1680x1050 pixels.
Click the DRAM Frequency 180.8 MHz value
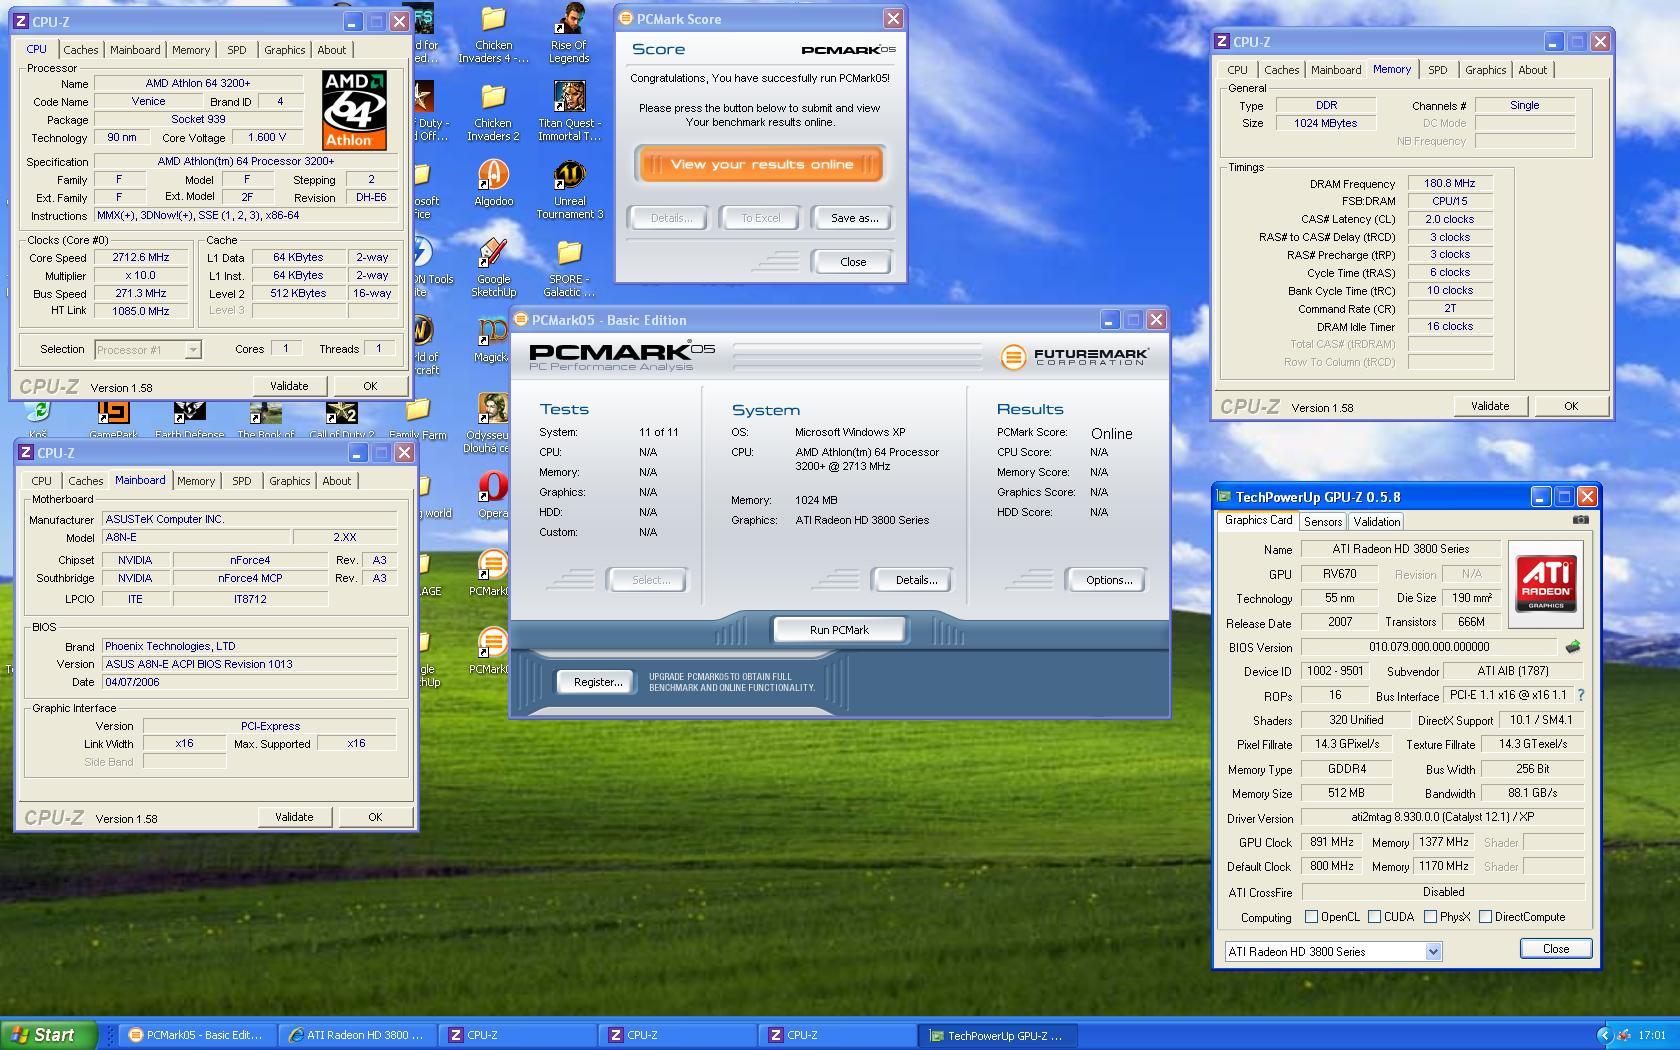1450,183
